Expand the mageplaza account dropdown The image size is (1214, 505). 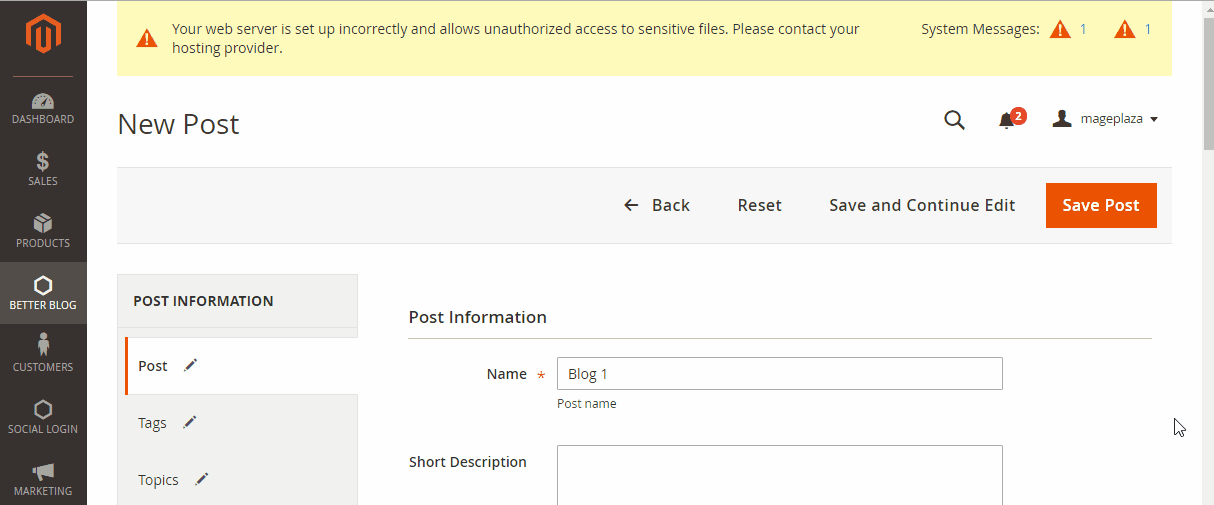1105,119
